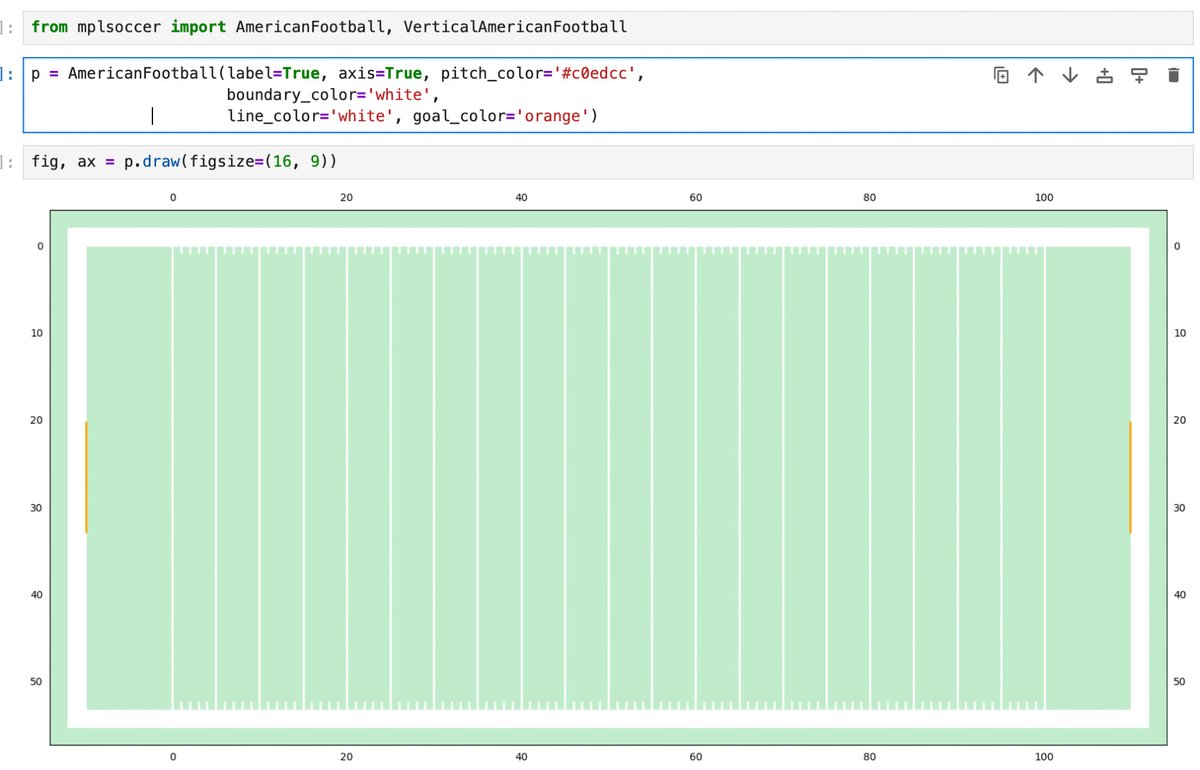
Task: Place cursor in the p.draw figsize cell
Action: (x=608, y=161)
